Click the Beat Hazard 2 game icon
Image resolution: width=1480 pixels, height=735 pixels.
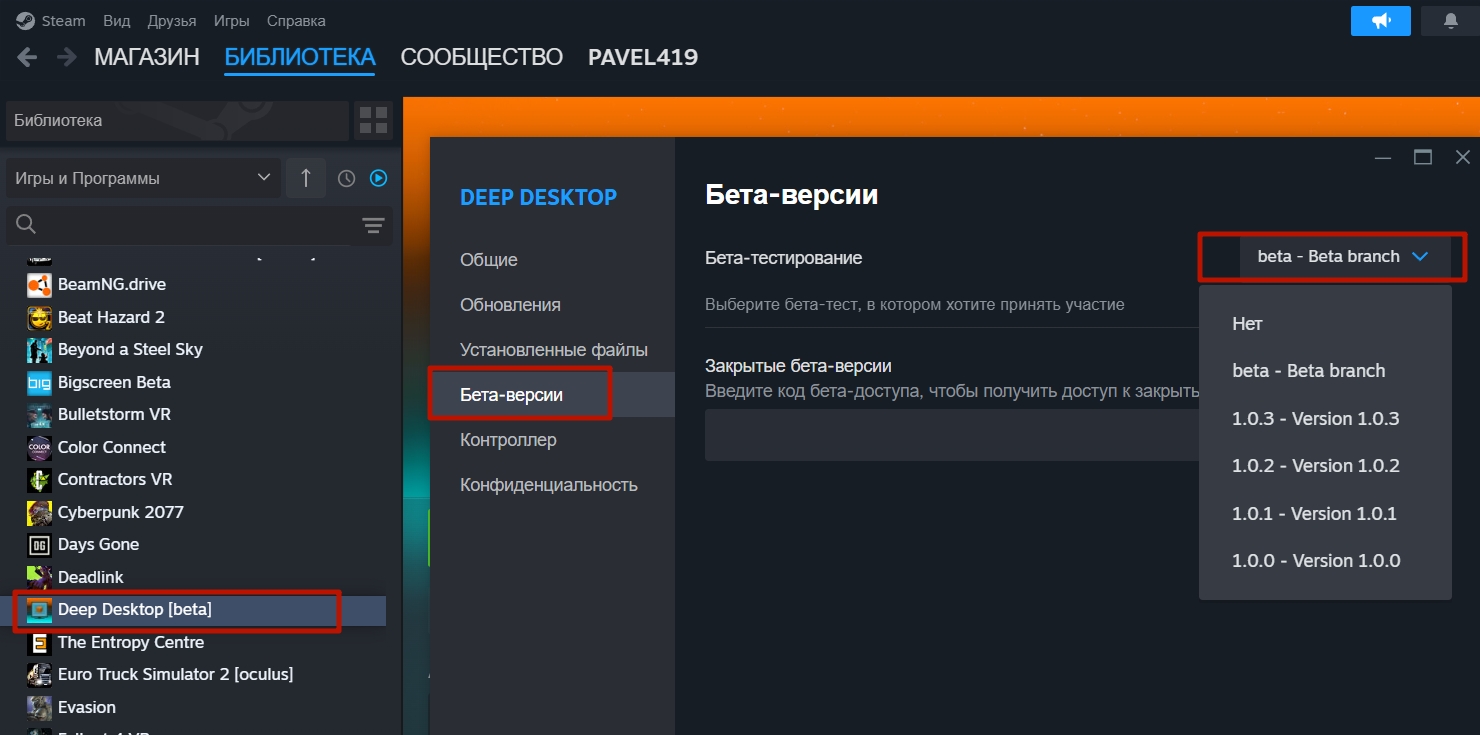coord(39,318)
